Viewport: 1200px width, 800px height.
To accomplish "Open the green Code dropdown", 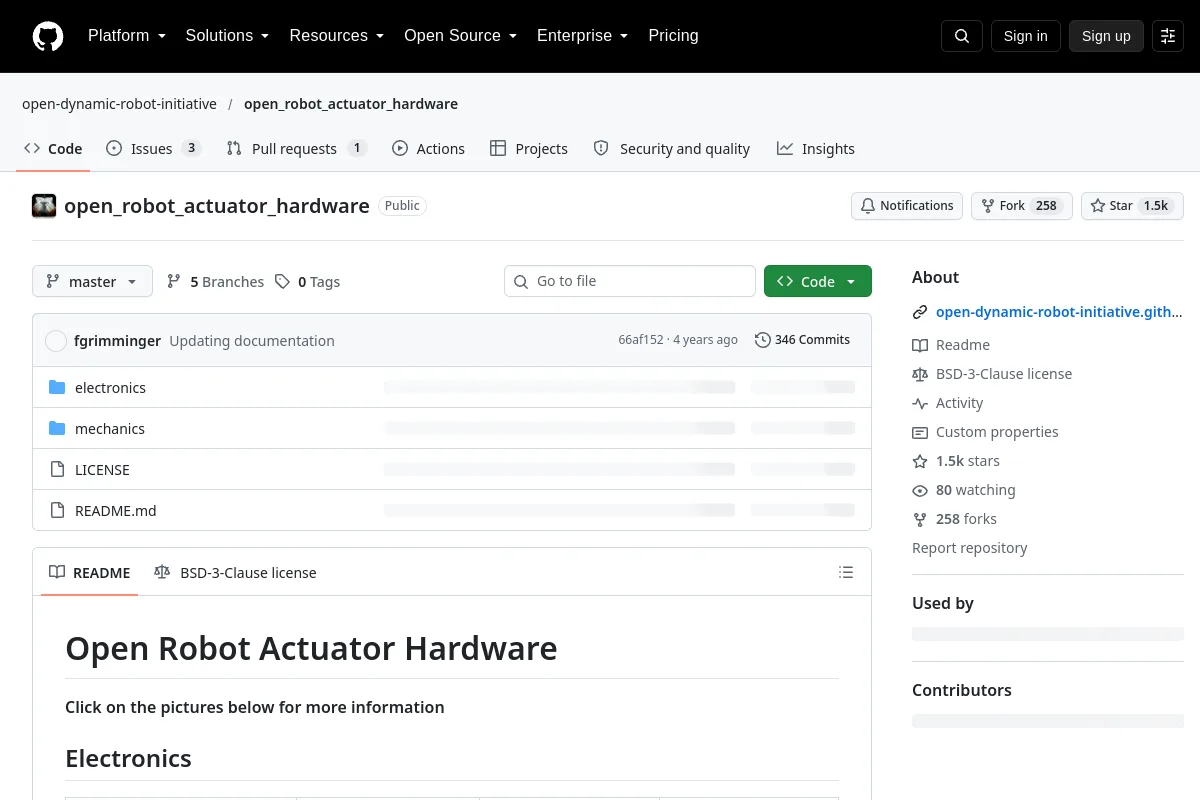I will [x=818, y=282].
